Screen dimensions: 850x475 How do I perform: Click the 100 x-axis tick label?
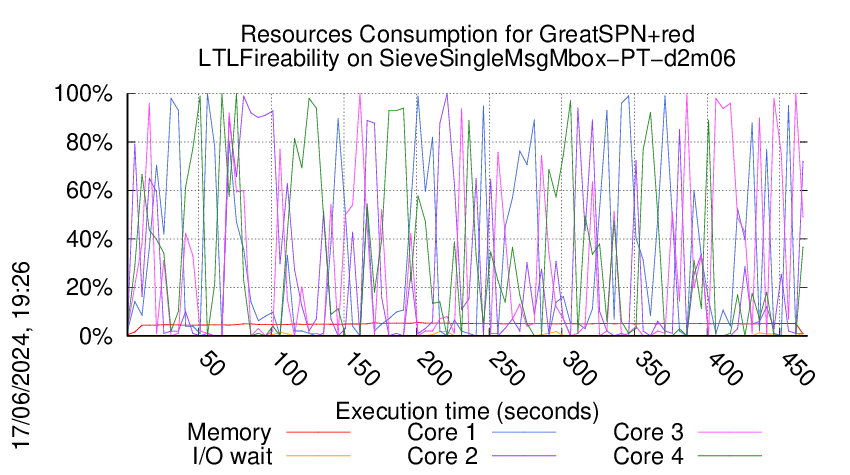pyautogui.click(x=289, y=369)
